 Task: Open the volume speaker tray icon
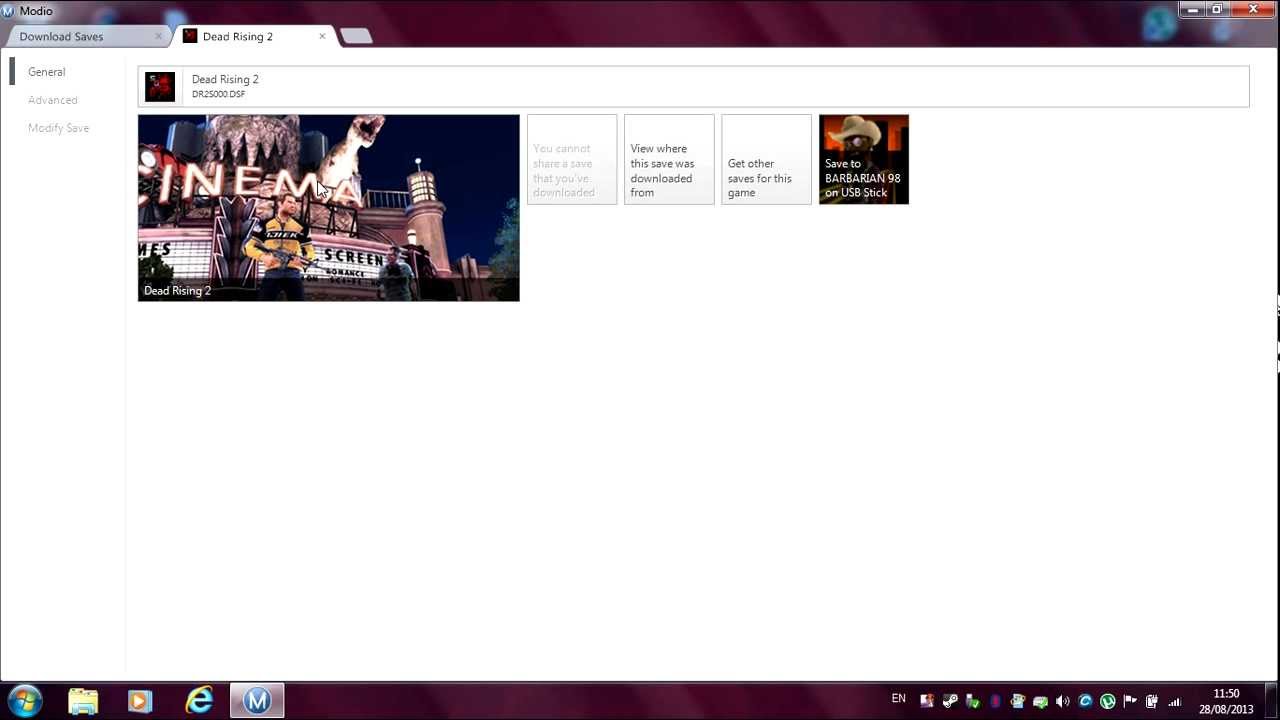(x=1062, y=701)
